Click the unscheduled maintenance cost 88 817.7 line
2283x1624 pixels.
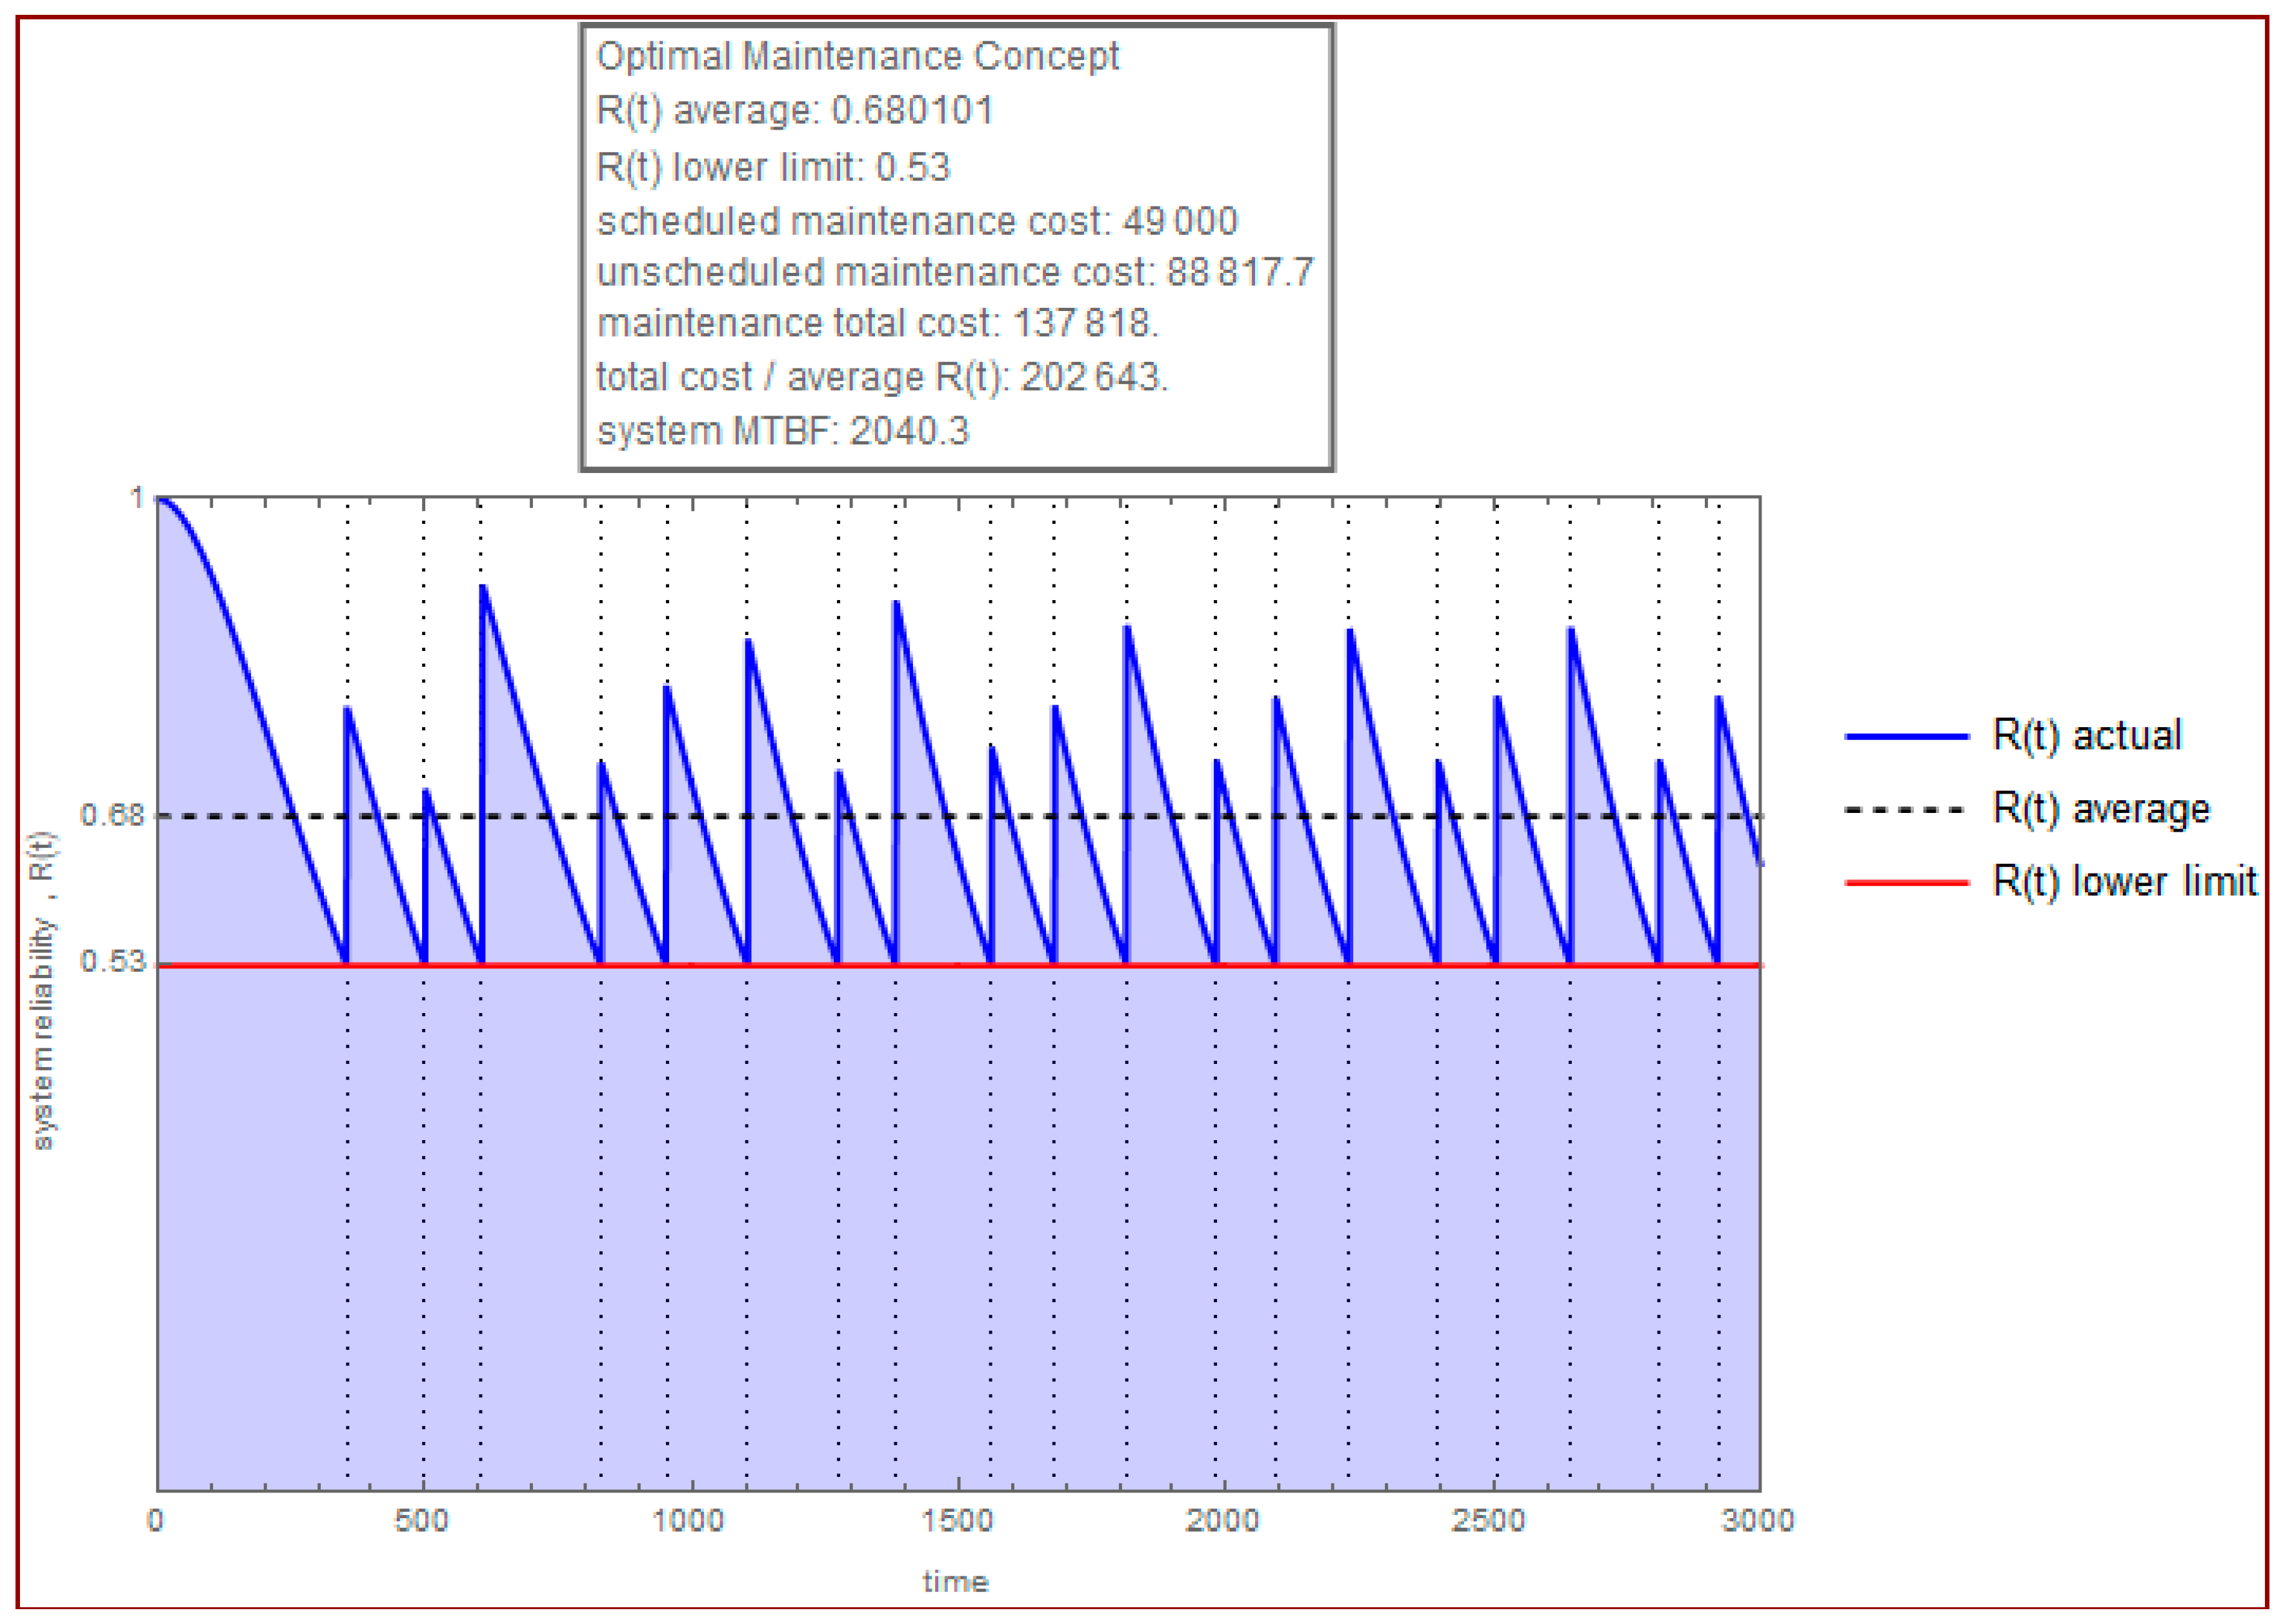pos(954,272)
